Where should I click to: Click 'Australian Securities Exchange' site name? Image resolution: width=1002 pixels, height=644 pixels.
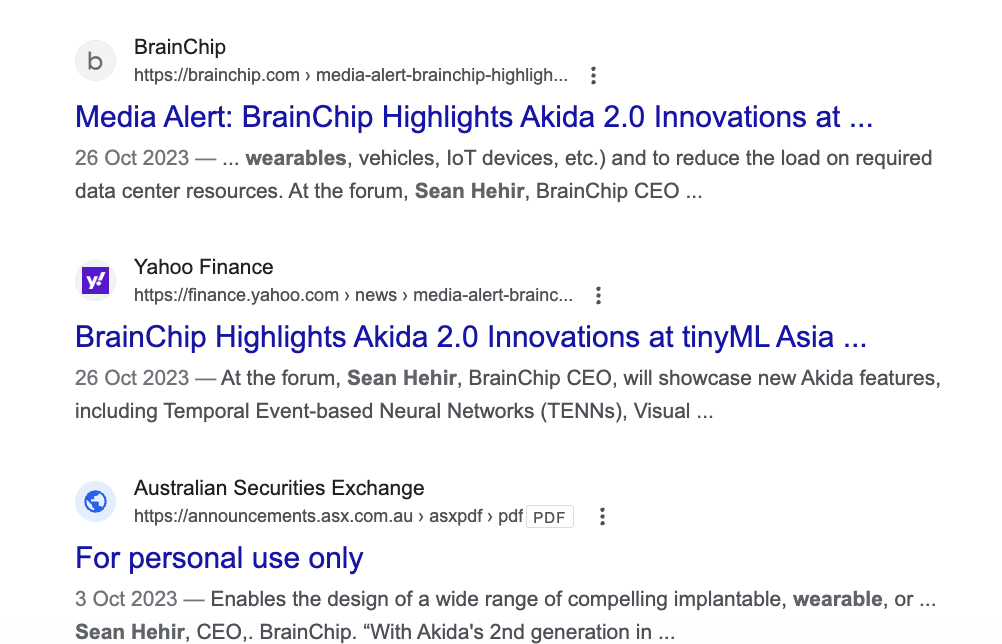pyautogui.click(x=279, y=488)
